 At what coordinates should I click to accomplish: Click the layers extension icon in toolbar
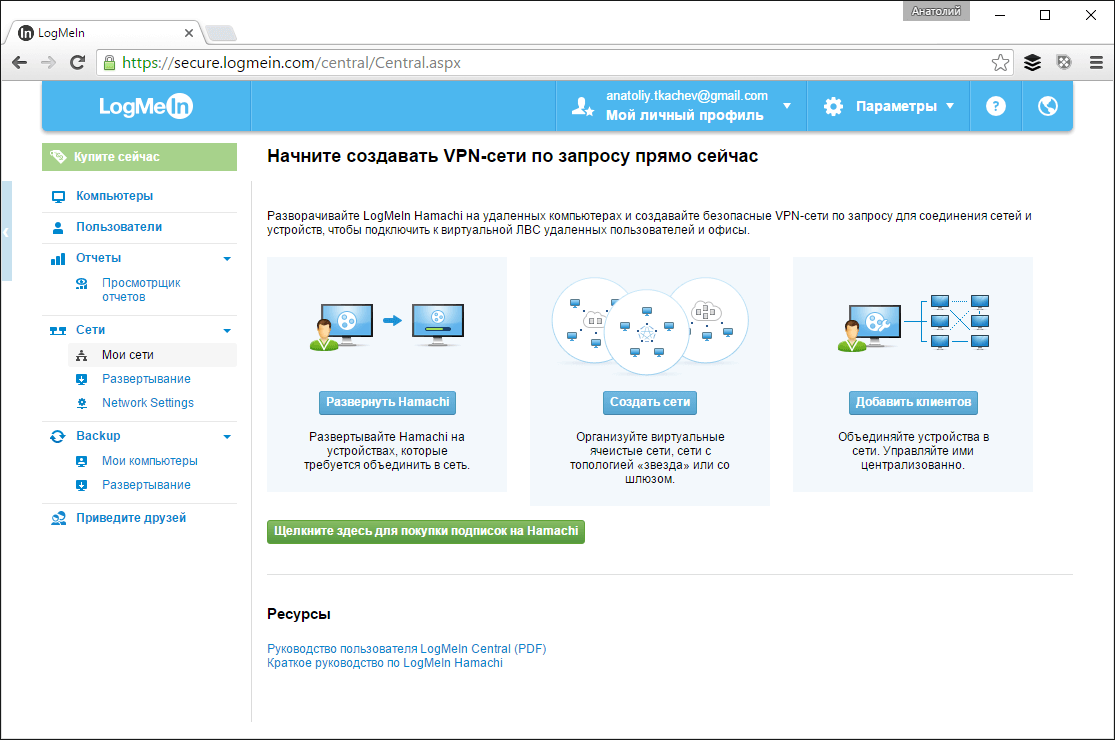pos(1033,63)
